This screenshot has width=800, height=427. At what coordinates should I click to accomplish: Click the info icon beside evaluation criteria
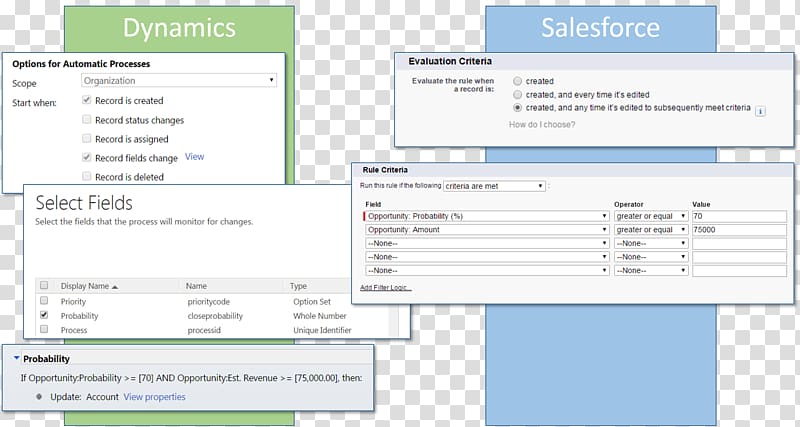coord(760,111)
